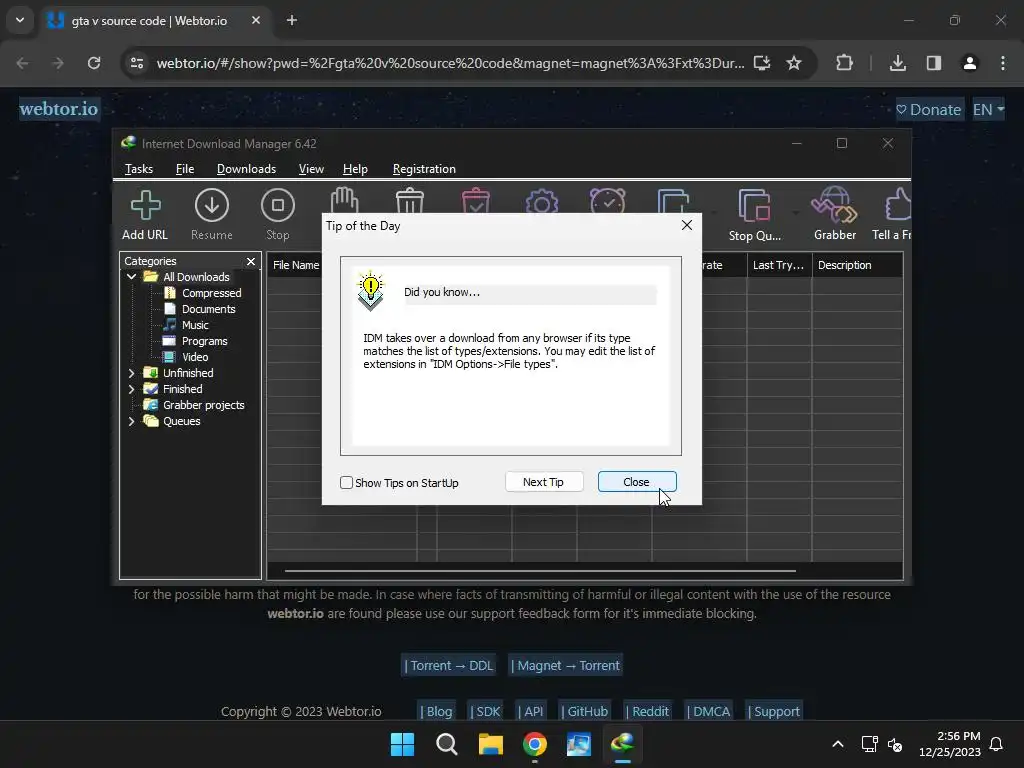The width and height of the screenshot is (1024, 768).
Task: Open the Grabber tool
Action: (835, 215)
